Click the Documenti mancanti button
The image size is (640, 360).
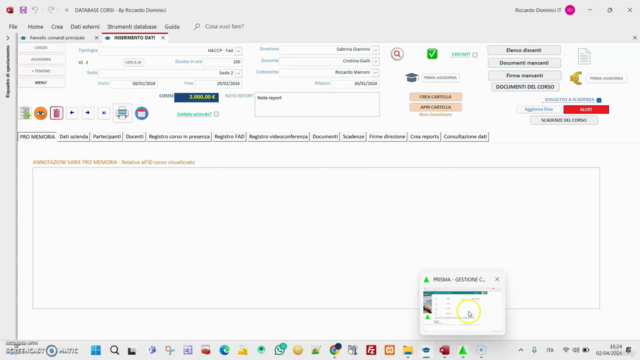(x=524, y=63)
